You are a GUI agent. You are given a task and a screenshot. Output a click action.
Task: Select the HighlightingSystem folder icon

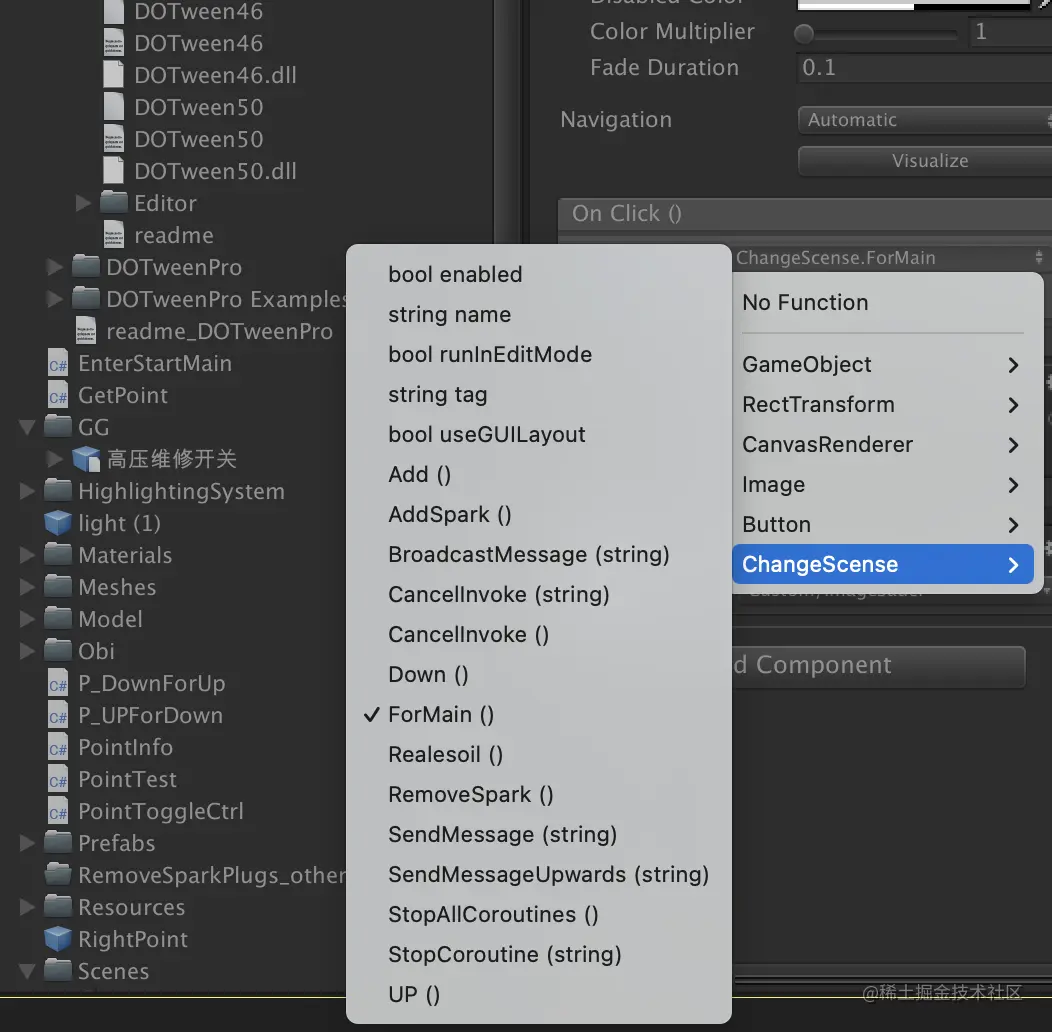coord(58,491)
